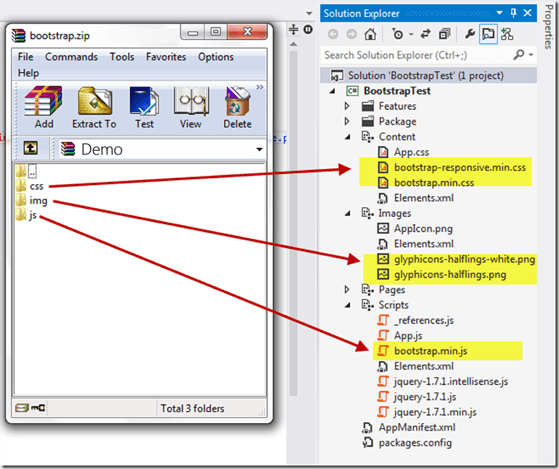Click the Home icon in Solution Explorer
This screenshot has height=469, width=559.
(370, 34)
